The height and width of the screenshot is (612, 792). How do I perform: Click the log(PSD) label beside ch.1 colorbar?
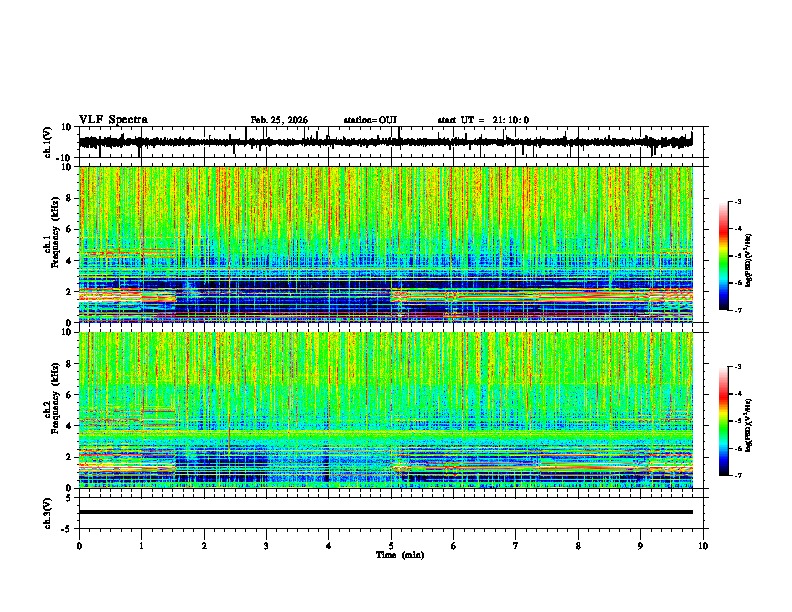click(x=748, y=260)
